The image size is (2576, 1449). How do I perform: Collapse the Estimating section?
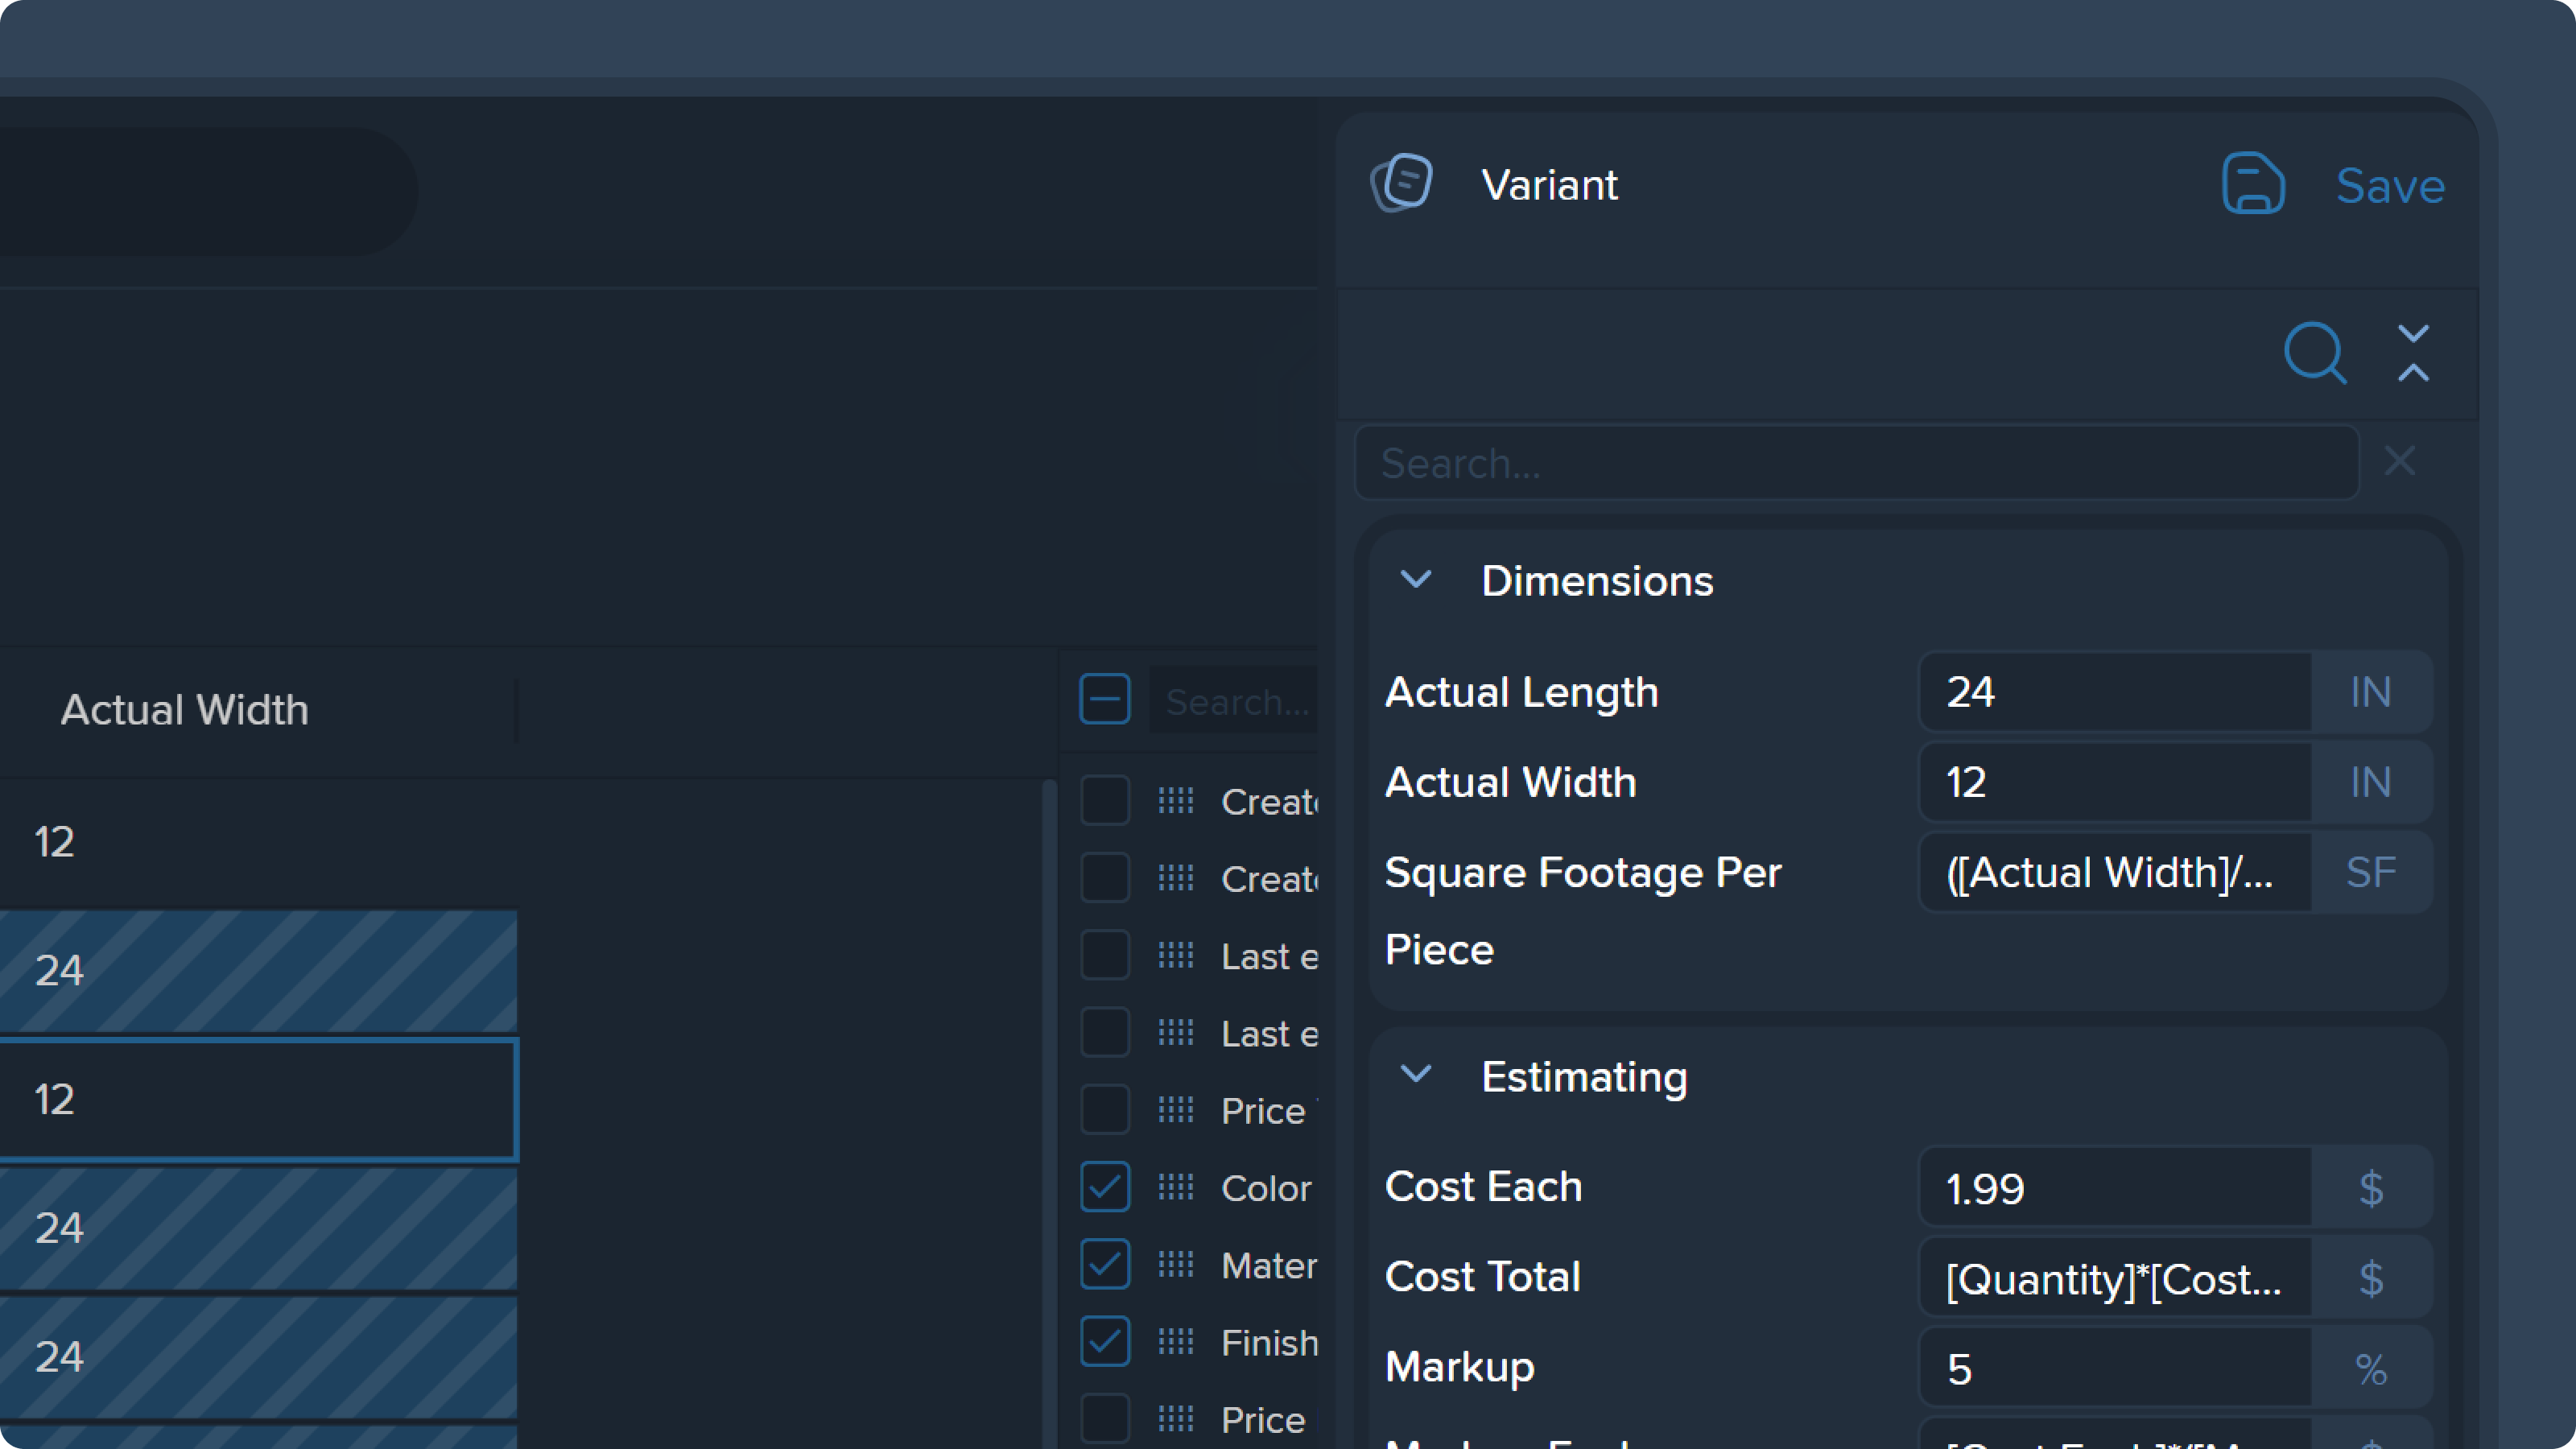tap(1416, 1075)
